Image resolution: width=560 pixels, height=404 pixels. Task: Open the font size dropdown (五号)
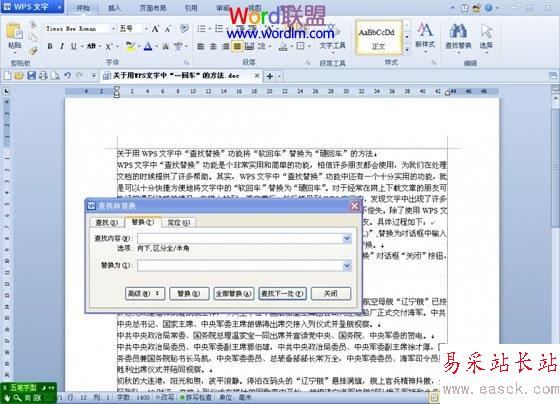(x=146, y=29)
